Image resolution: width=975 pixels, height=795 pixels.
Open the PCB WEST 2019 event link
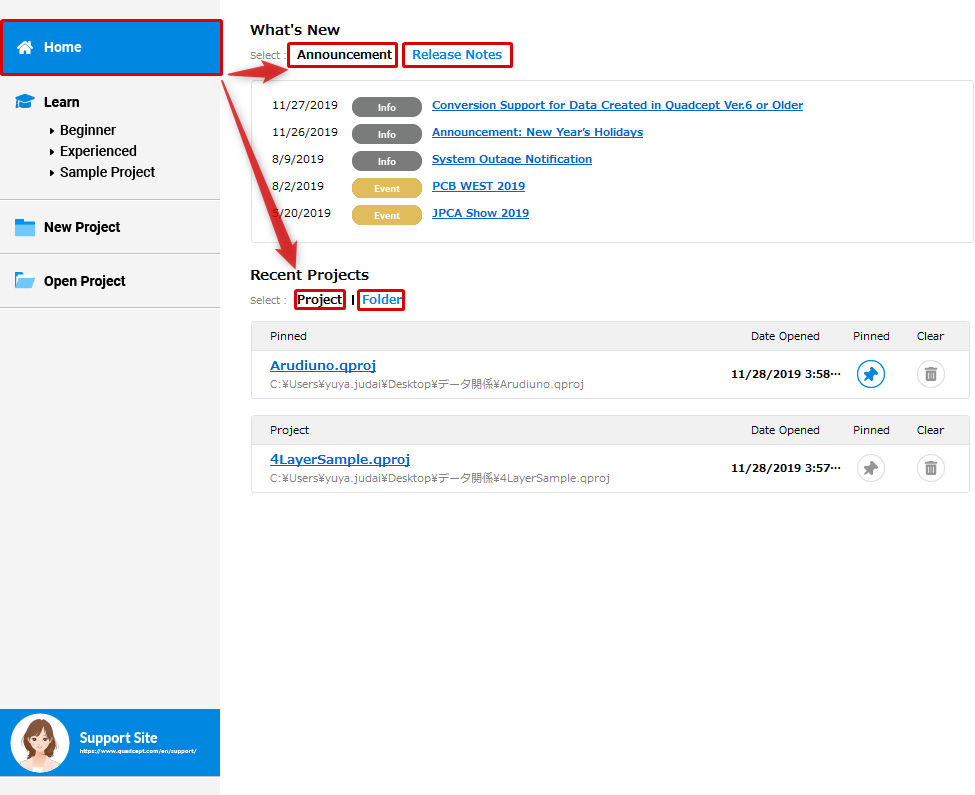pyautogui.click(x=478, y=186)
